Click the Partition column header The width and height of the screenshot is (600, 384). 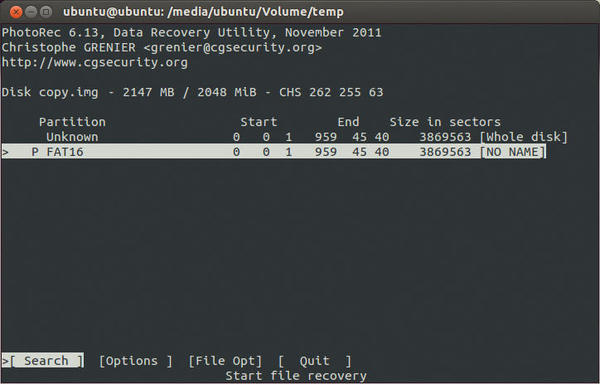tap(72, 122)
